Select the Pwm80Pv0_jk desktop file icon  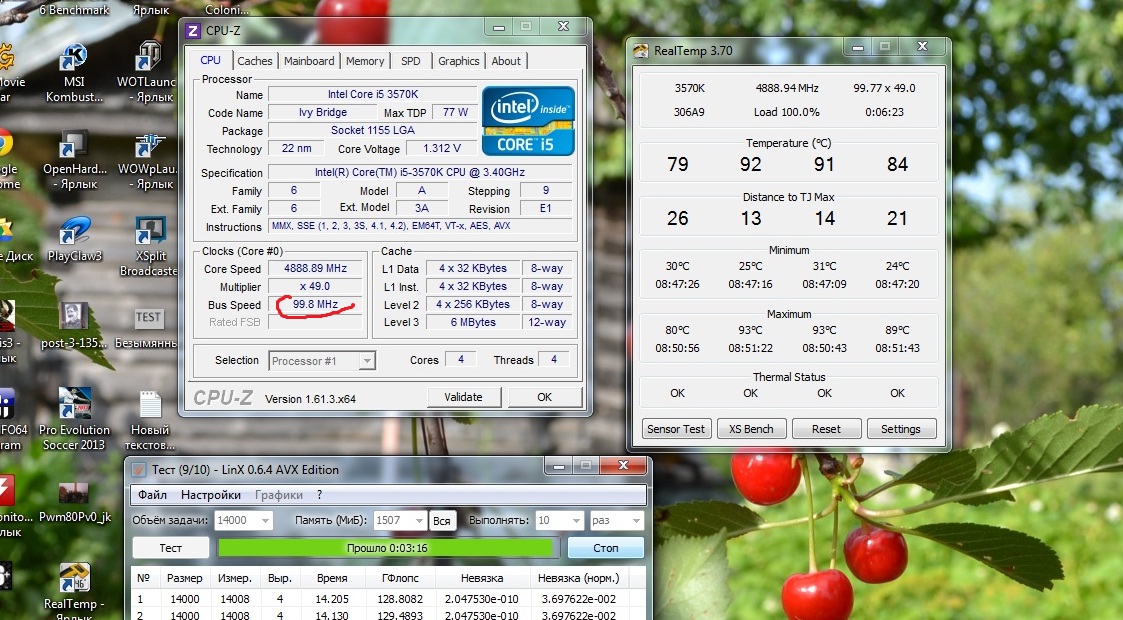coord(73,493)
